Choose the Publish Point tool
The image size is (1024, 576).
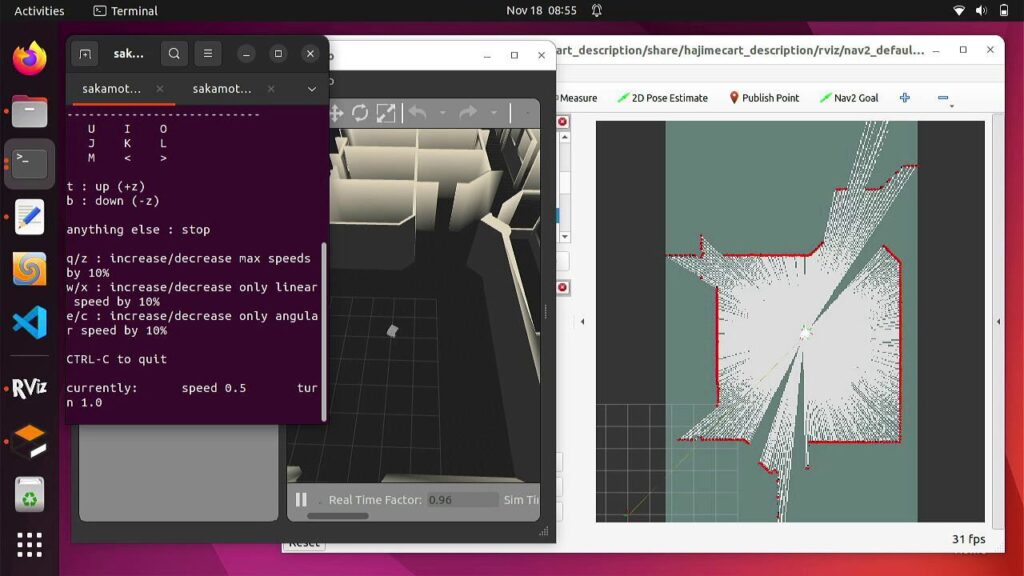764,98
